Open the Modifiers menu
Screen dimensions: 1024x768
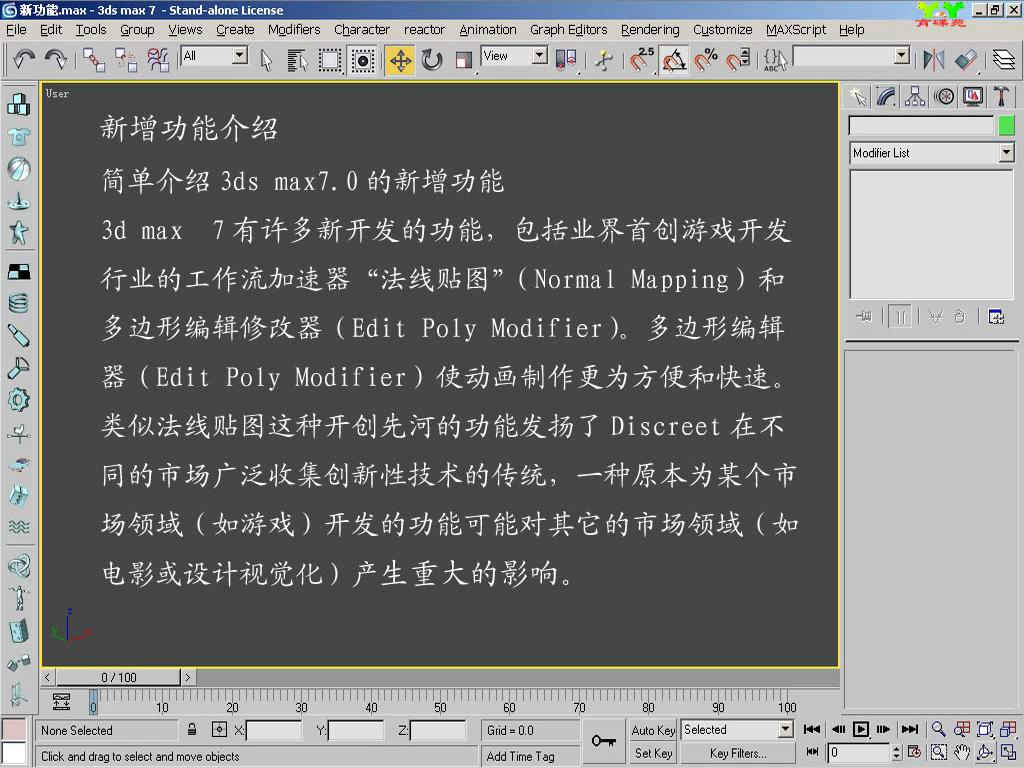click(x=294, y=30)
